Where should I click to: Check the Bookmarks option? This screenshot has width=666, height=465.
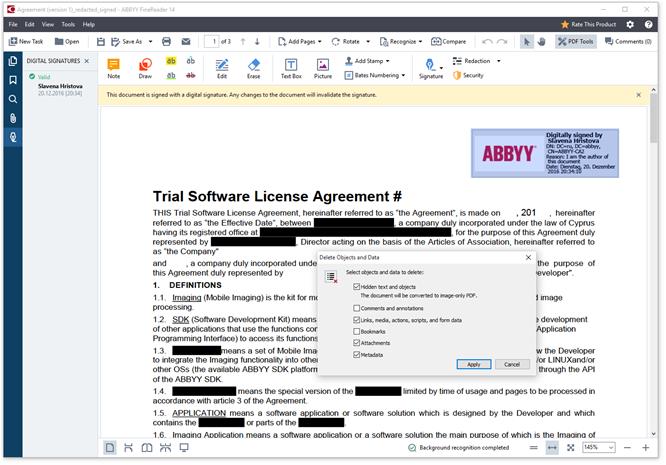point(357,331)
